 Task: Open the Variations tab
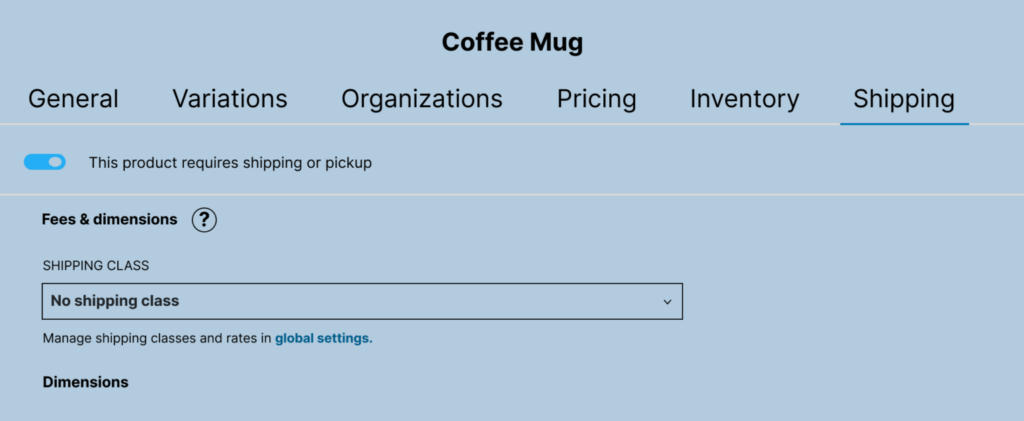(x=230, y=99)
